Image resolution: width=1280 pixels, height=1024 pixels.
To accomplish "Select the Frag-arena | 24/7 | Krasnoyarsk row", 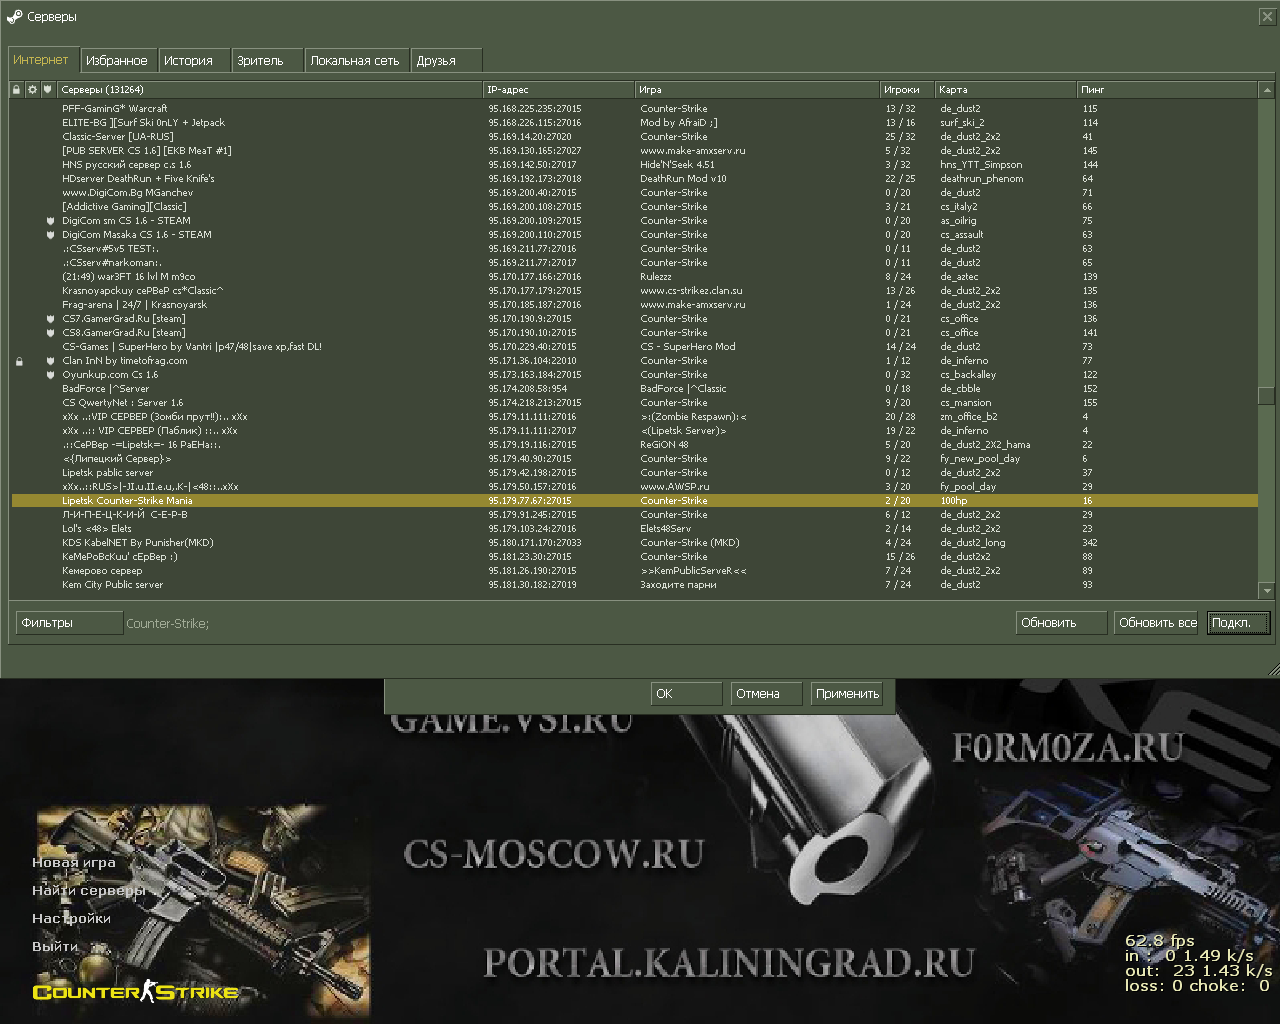I will tap(635, 305).
